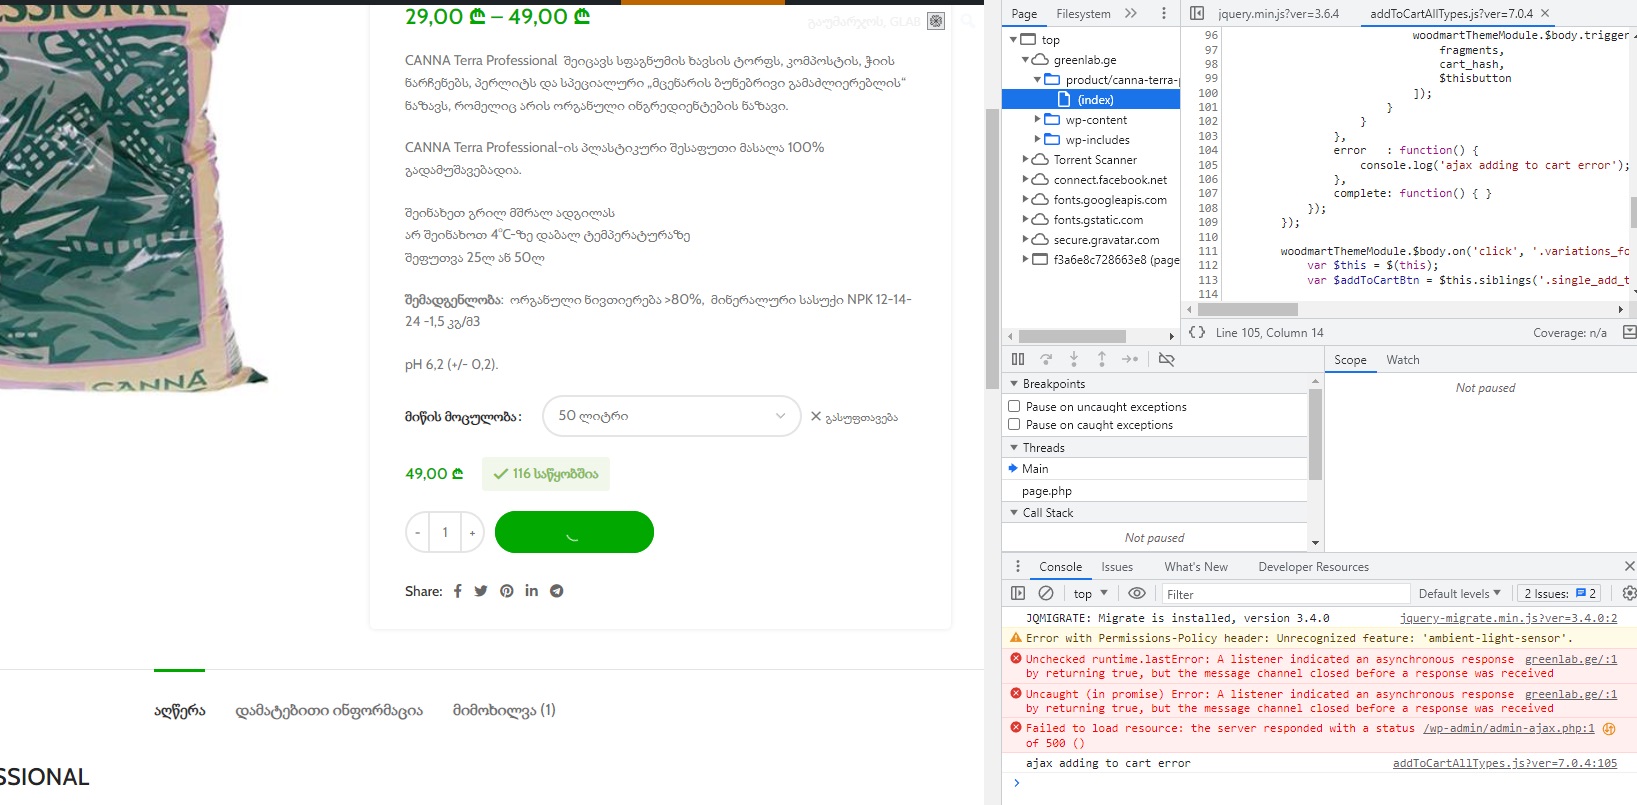The height and width of the screenshot is (805, 1637).
Task: Open console settings gear
Action: pyautogui.click(x=1629, y=594)
